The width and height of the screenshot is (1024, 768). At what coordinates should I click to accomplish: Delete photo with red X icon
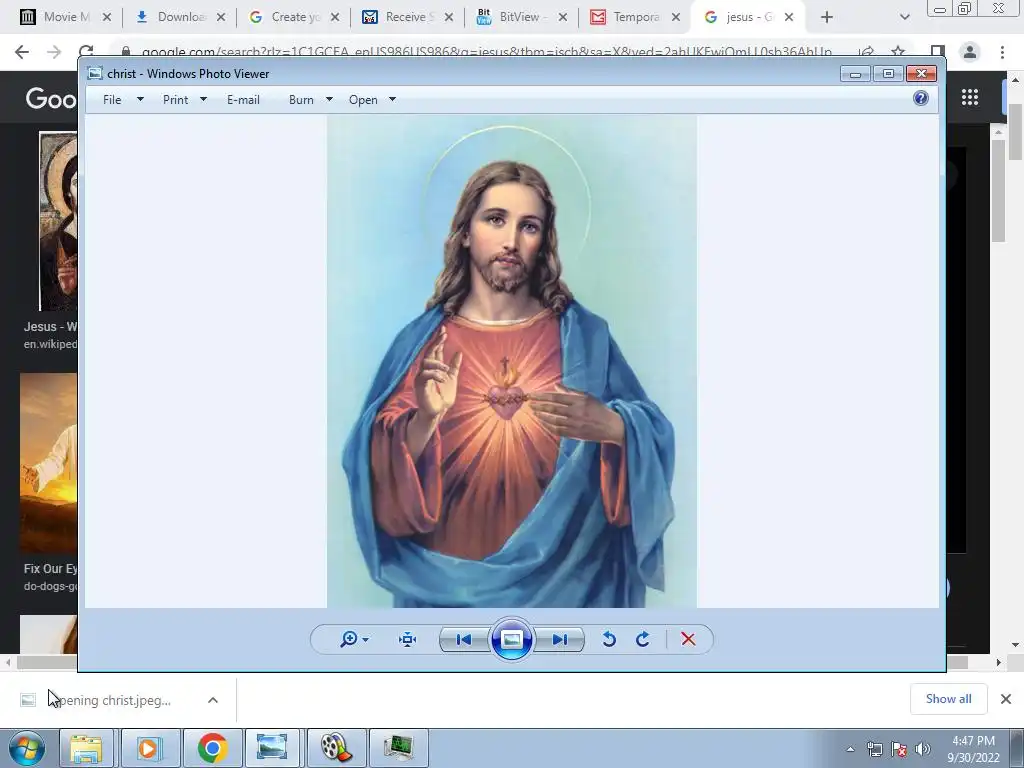[x=688, y=639]
